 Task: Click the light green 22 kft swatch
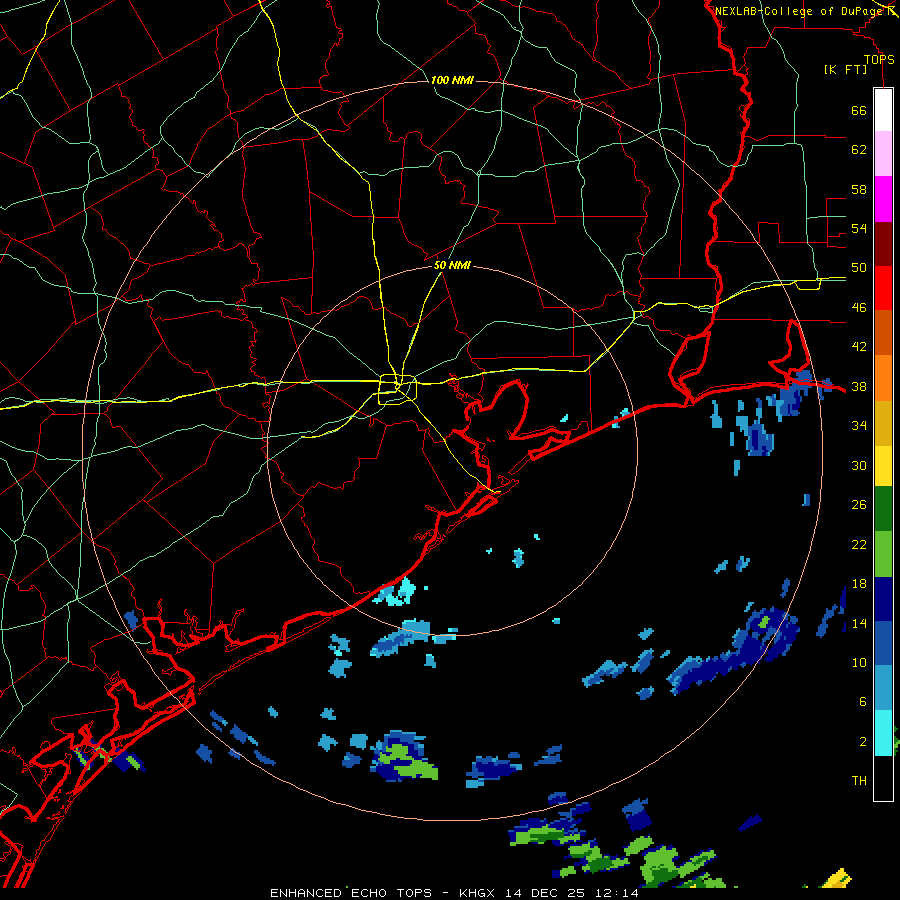[x=883, y=554]
